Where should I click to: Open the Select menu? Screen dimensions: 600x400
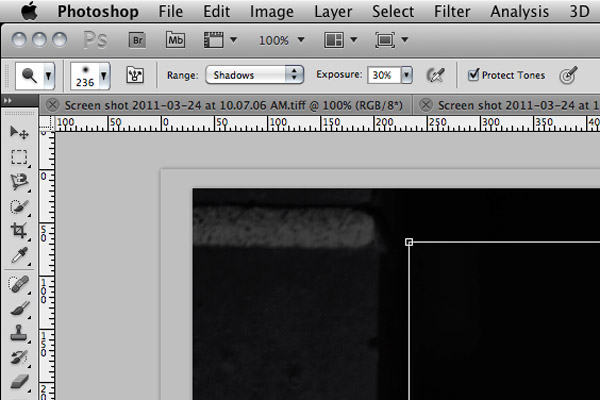tap(393, 11)
